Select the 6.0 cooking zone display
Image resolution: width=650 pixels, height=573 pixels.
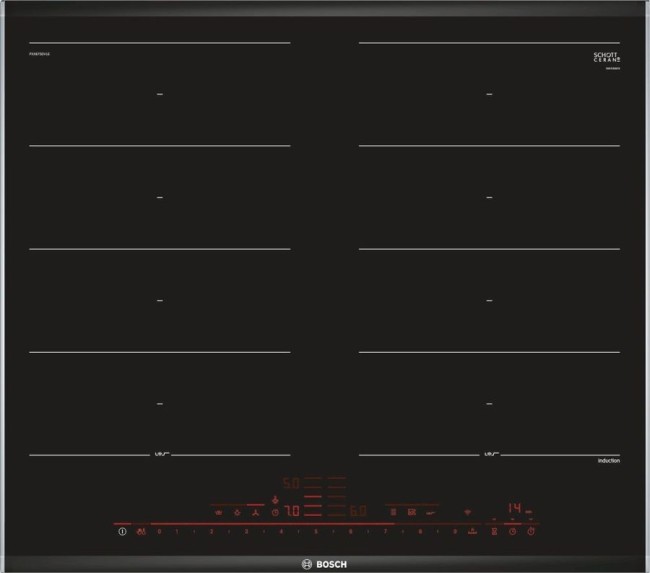pyautogui.click(x=358, y=511)
